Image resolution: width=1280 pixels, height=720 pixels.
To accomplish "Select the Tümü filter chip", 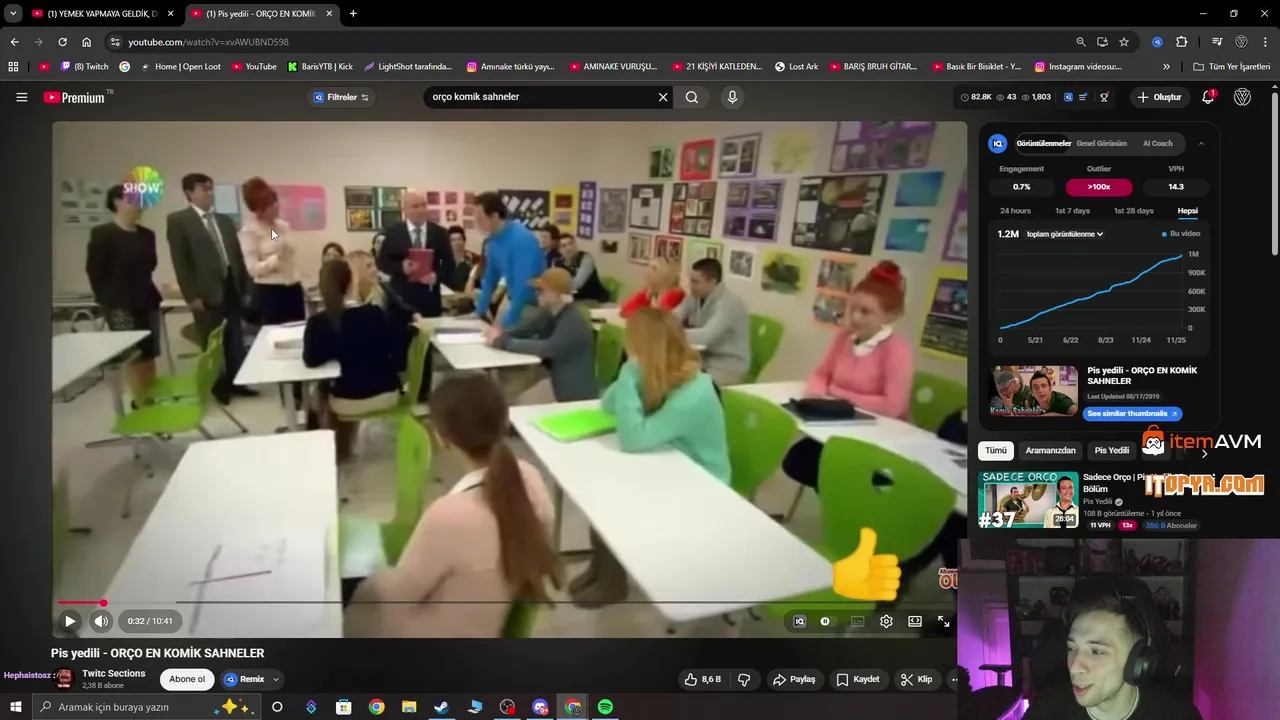I will click(x=996, y=451).
